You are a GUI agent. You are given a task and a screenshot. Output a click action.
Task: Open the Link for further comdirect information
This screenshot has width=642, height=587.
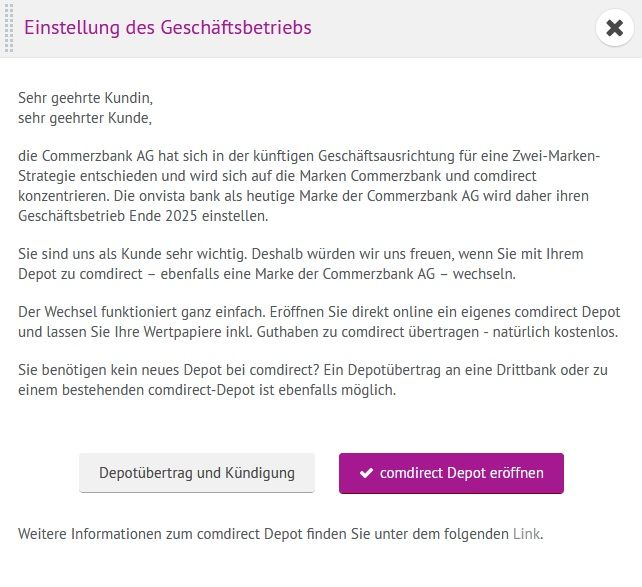[526, 534]
